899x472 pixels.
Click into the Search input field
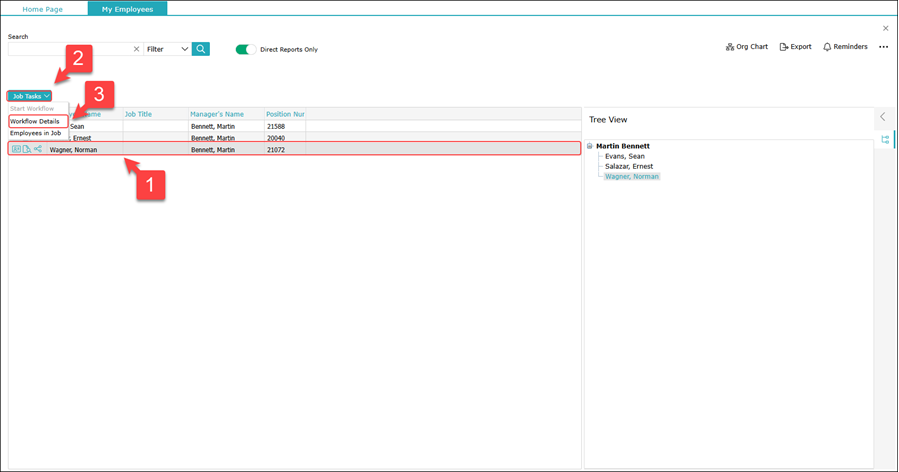68,49
